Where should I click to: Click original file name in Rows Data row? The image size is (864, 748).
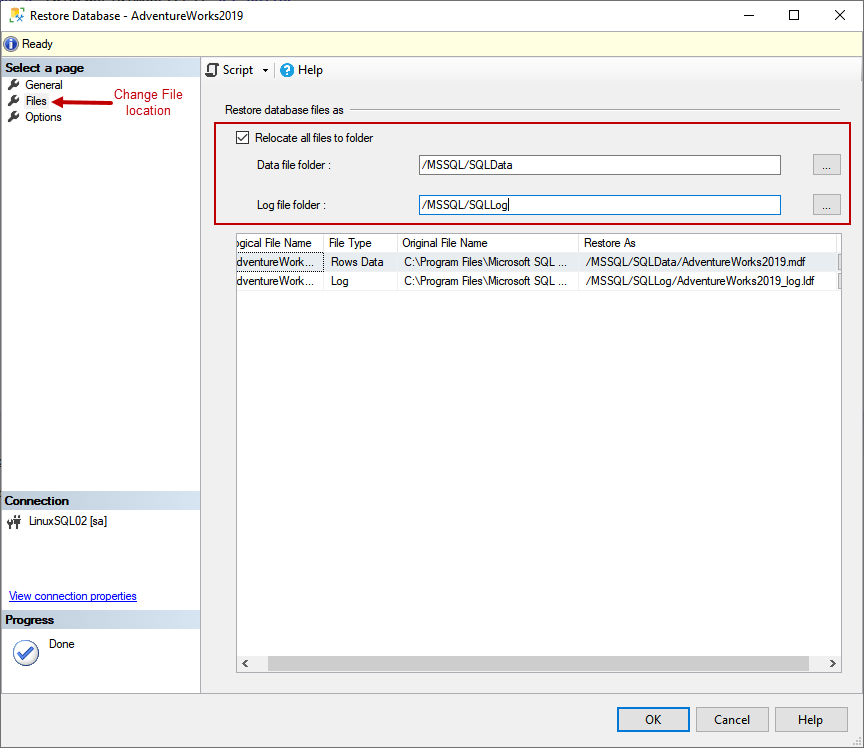click(488, 262)
